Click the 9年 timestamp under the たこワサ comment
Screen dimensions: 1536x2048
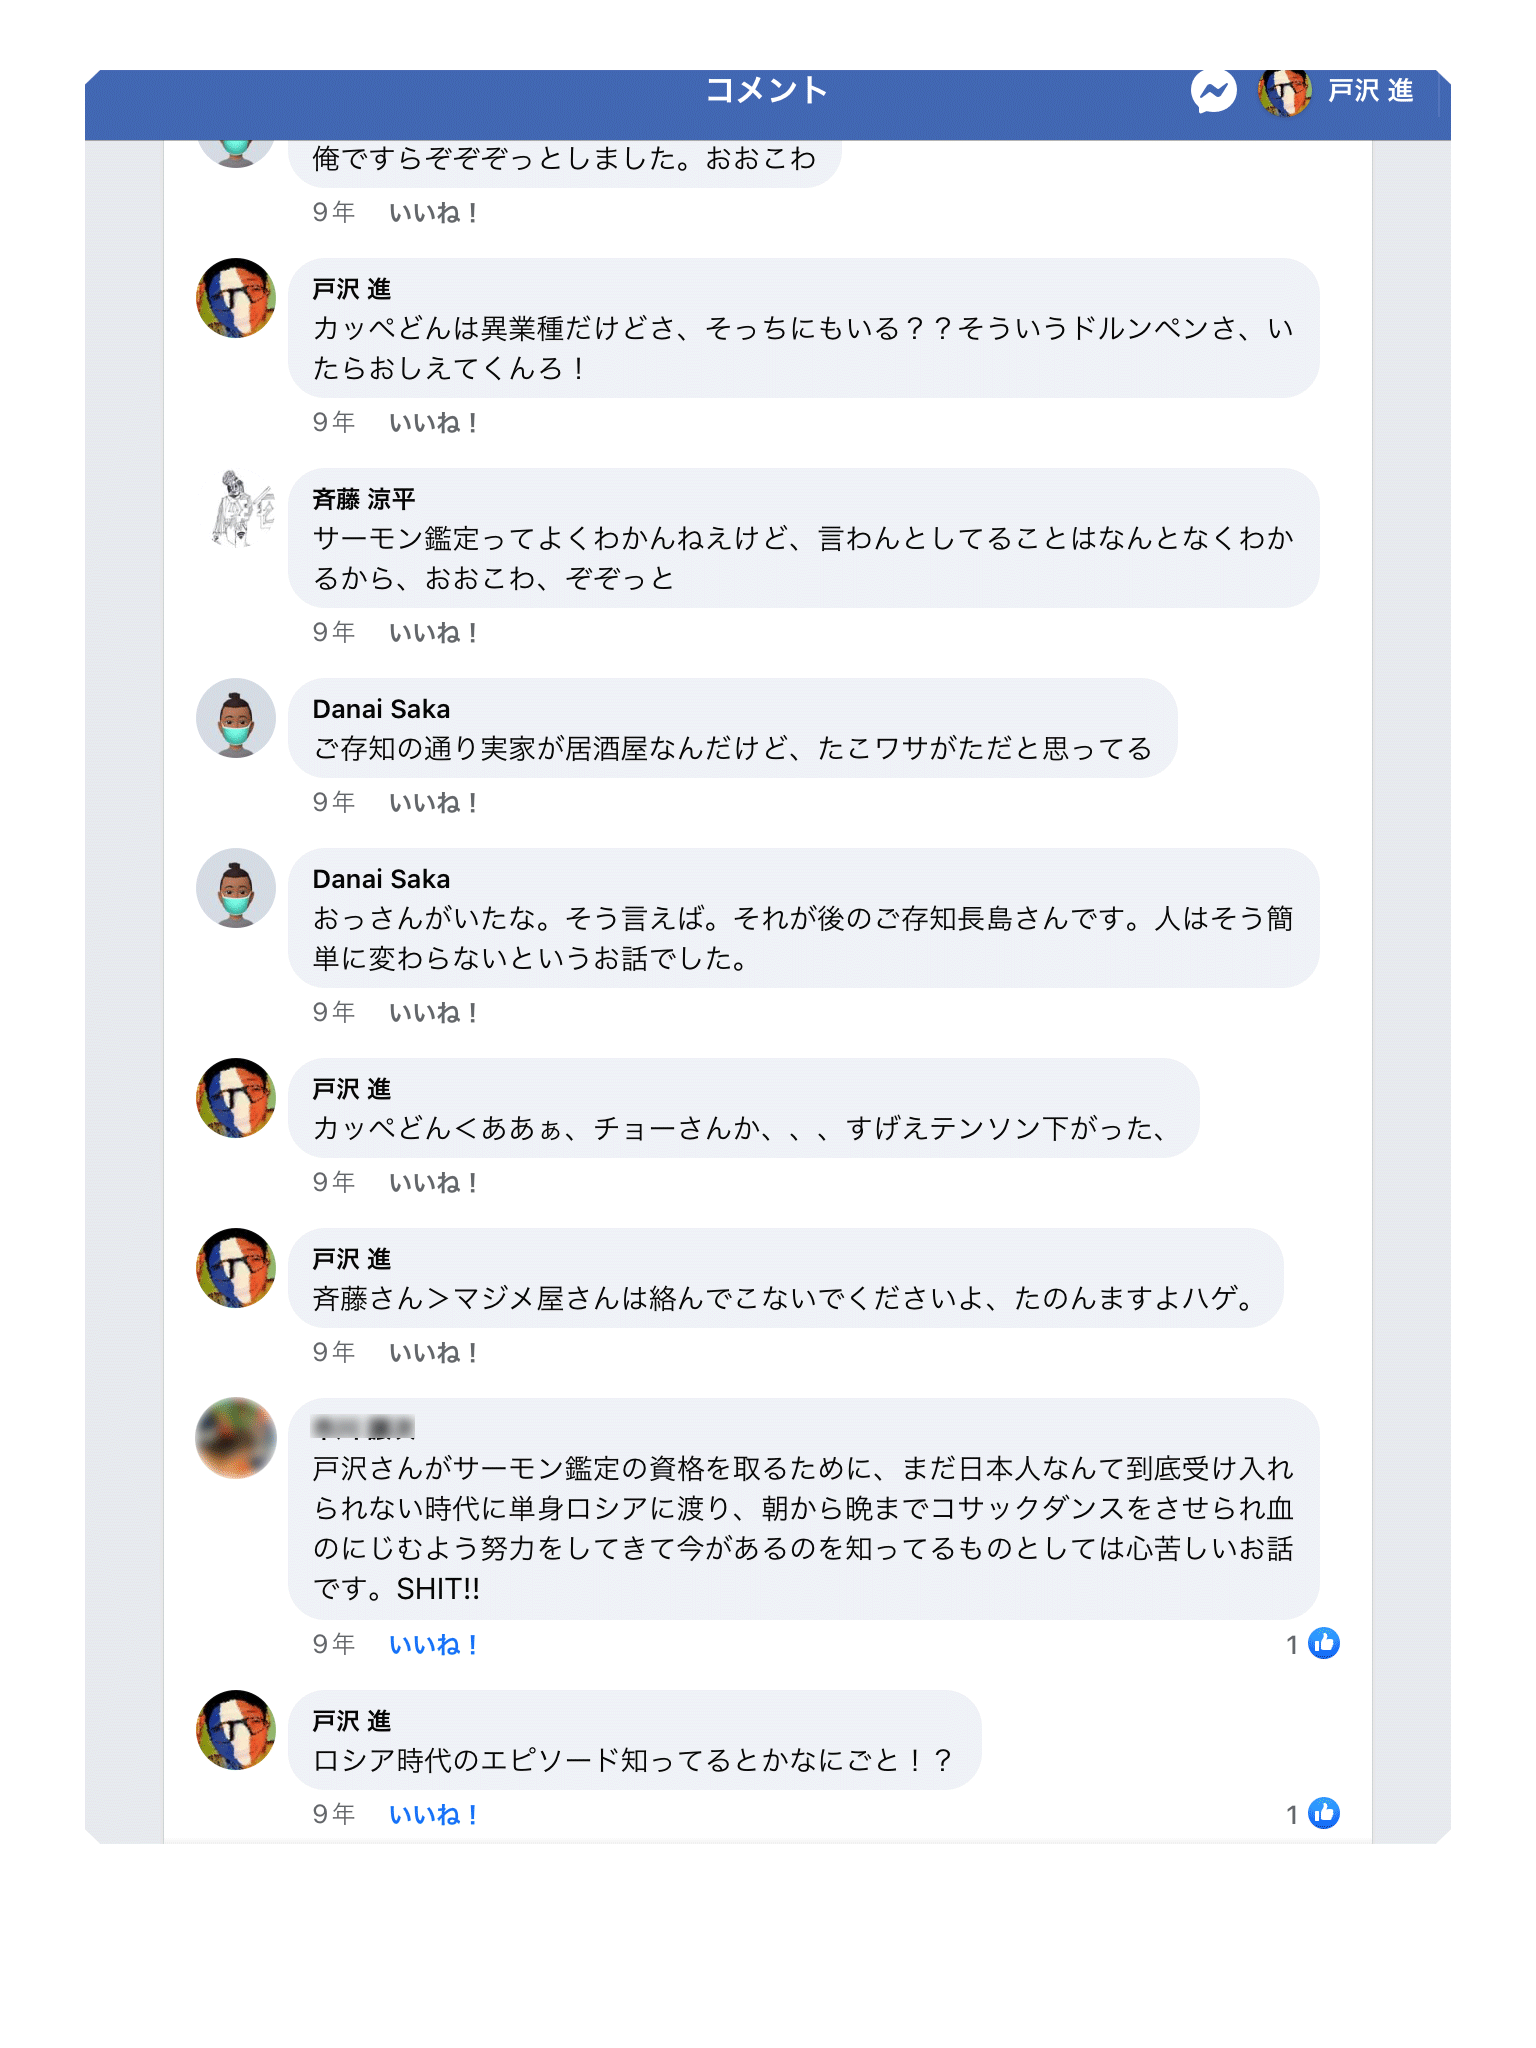pos(333,802)
